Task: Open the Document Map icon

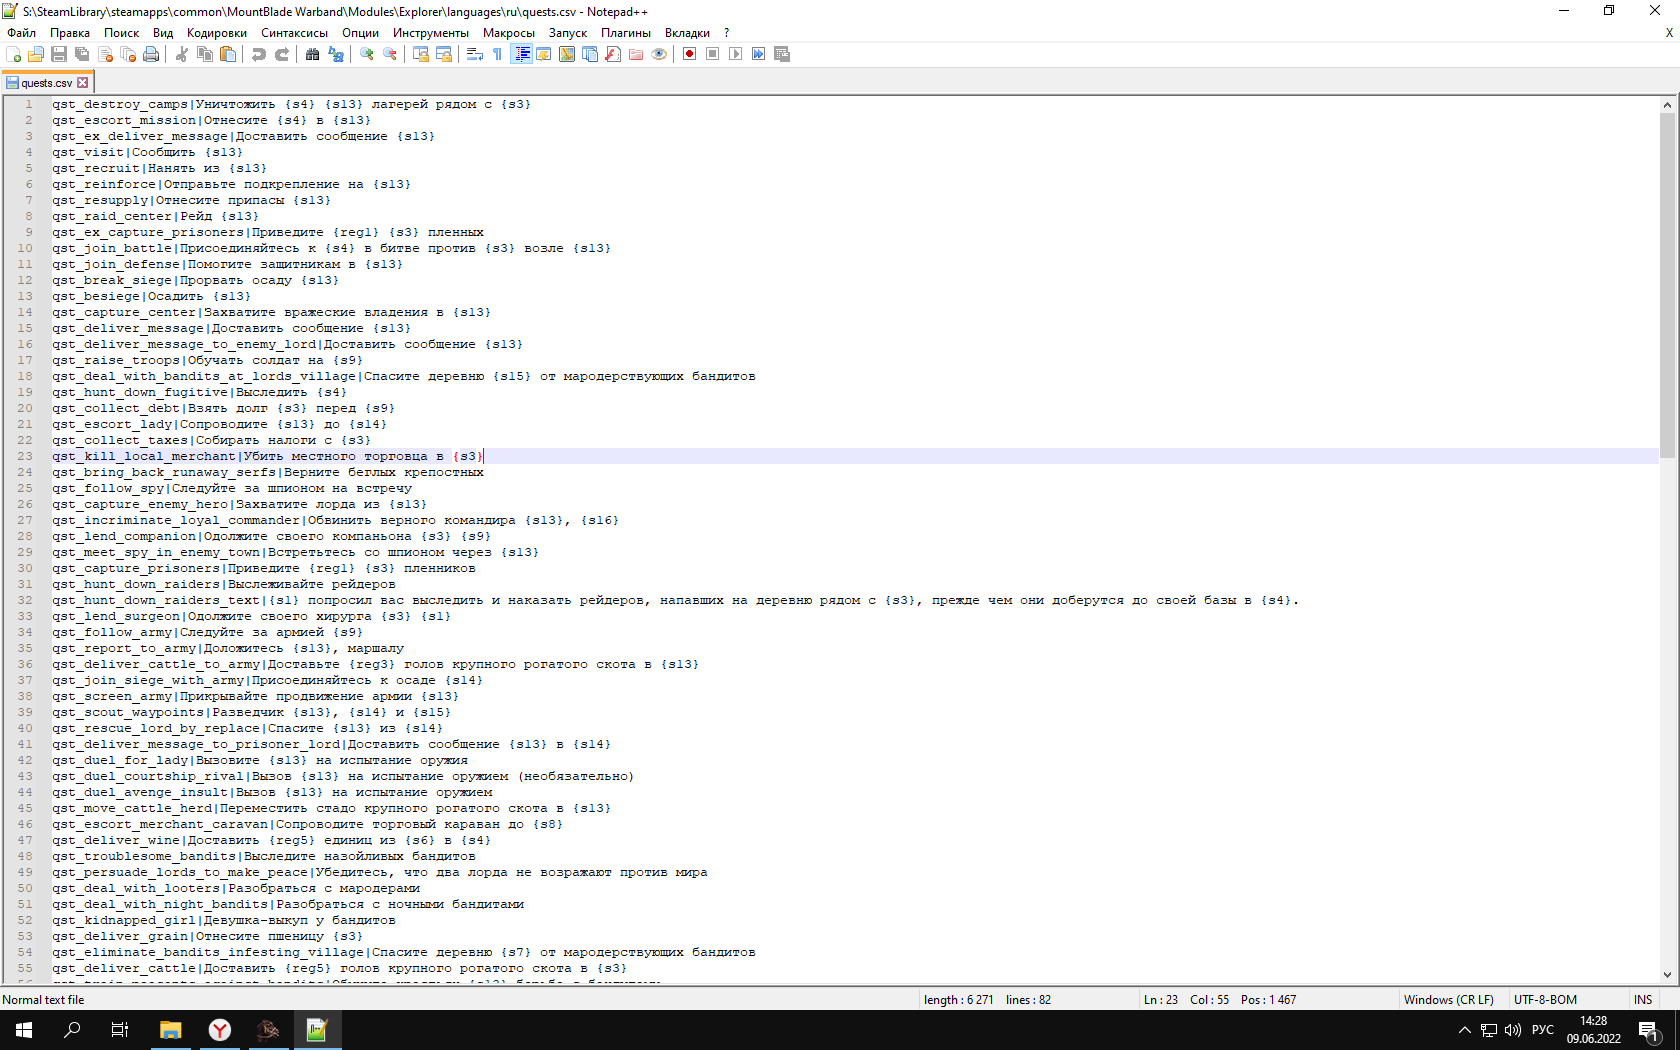Action: coord(567,54)
